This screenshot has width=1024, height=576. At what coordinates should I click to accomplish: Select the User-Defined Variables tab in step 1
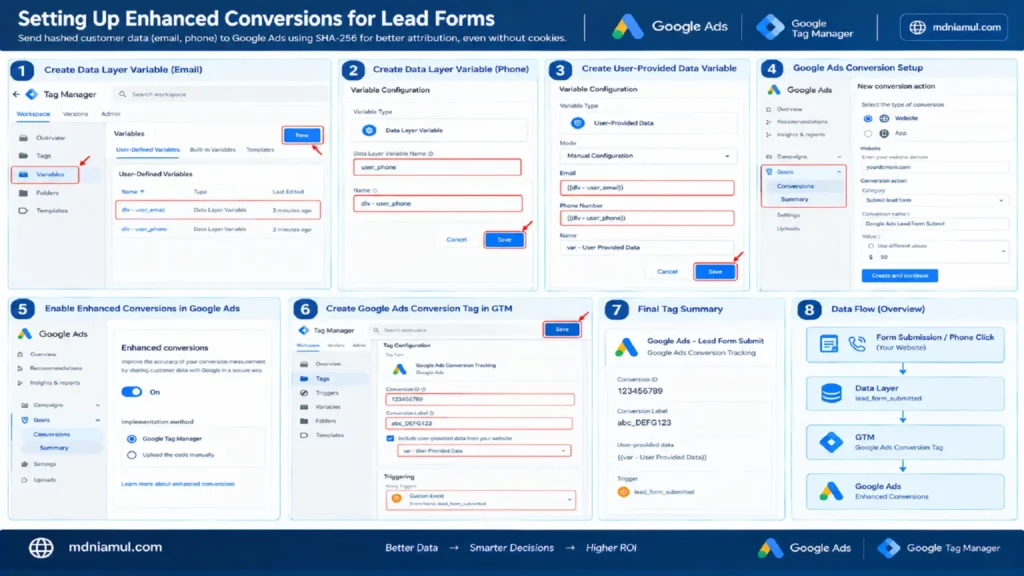(x=148, y=150)
